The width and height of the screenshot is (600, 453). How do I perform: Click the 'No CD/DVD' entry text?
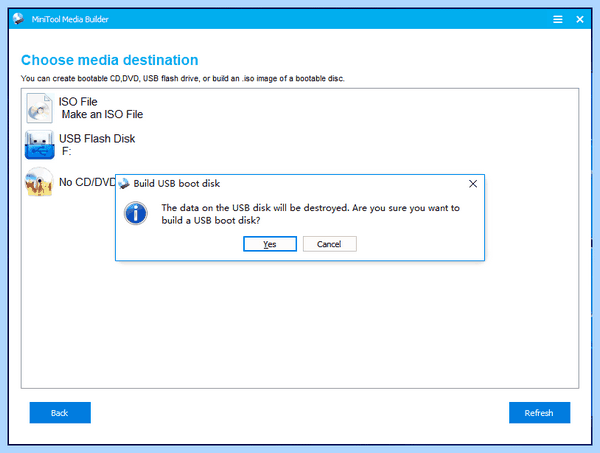click(x=87, y=182)
